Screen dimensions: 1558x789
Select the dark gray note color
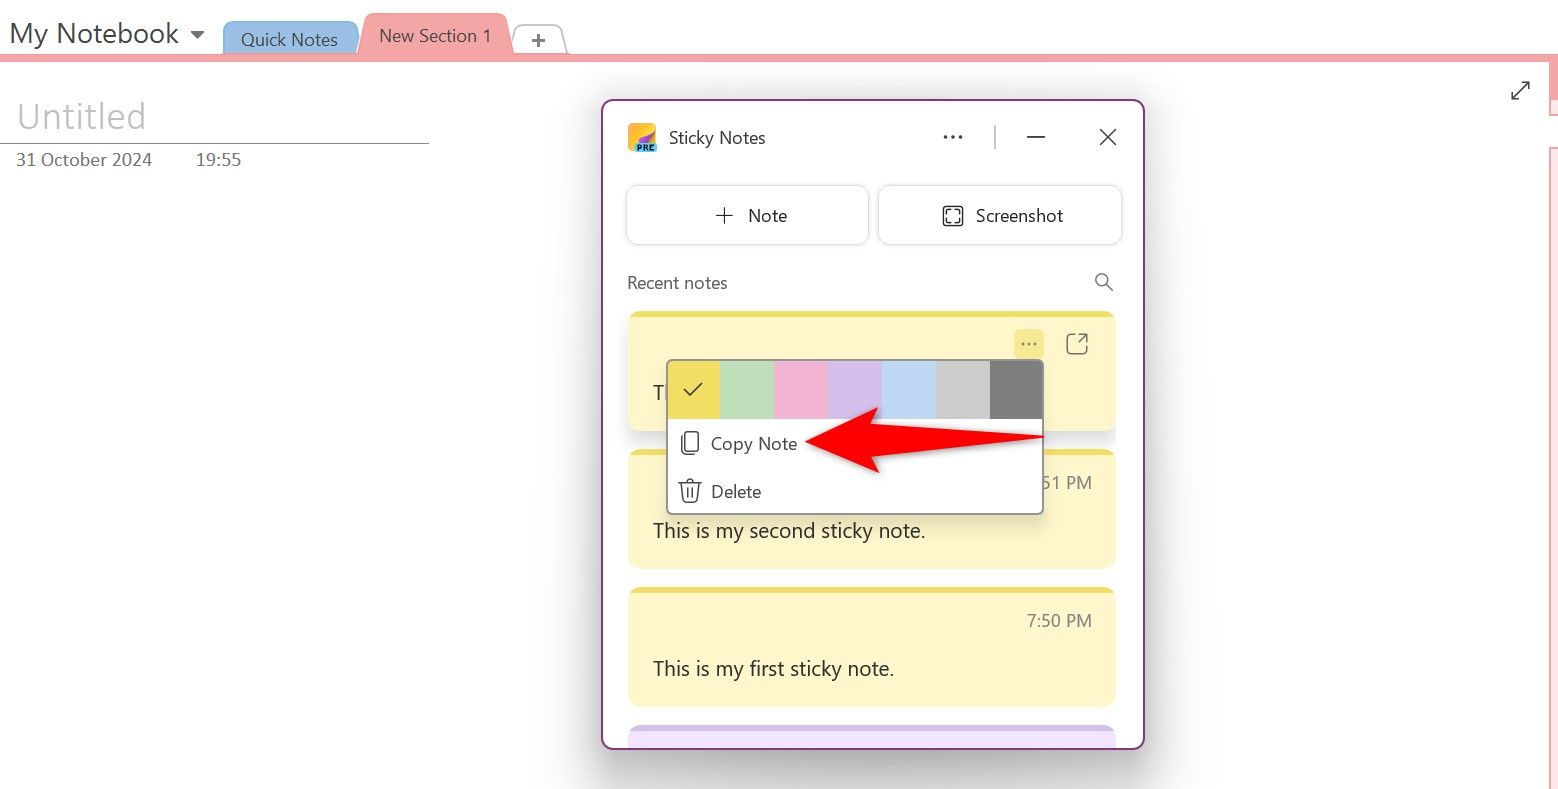(x=1016, y=389)
